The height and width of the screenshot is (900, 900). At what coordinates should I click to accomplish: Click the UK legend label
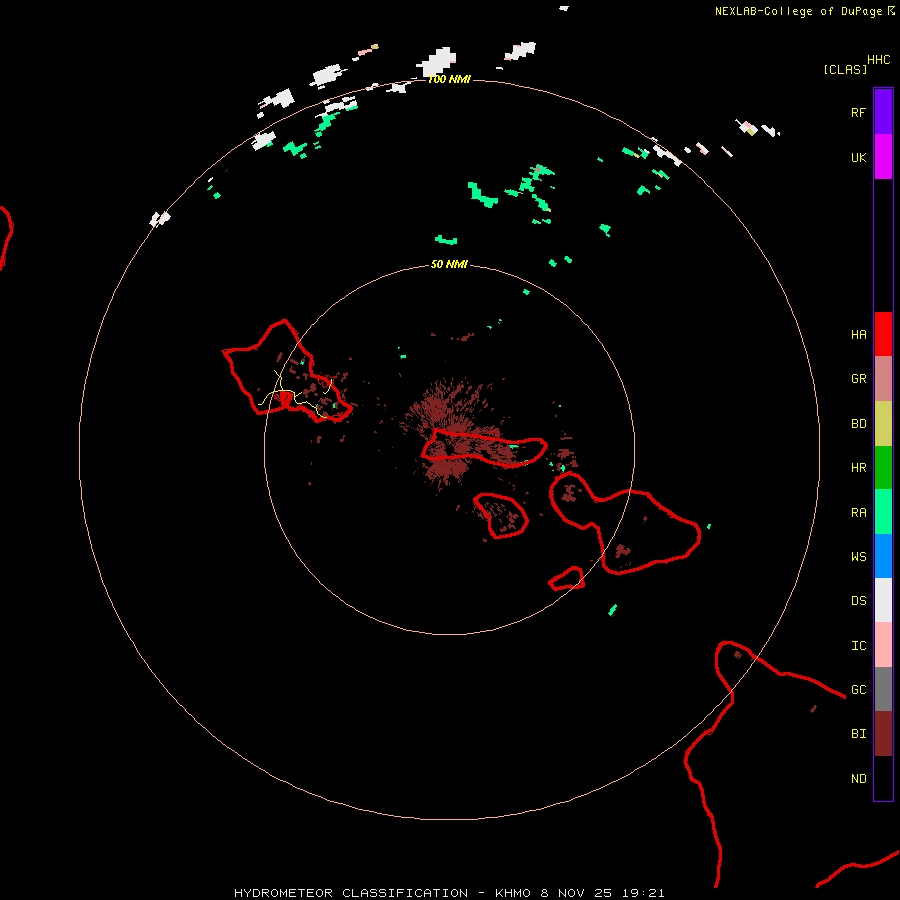coord(858,157)
